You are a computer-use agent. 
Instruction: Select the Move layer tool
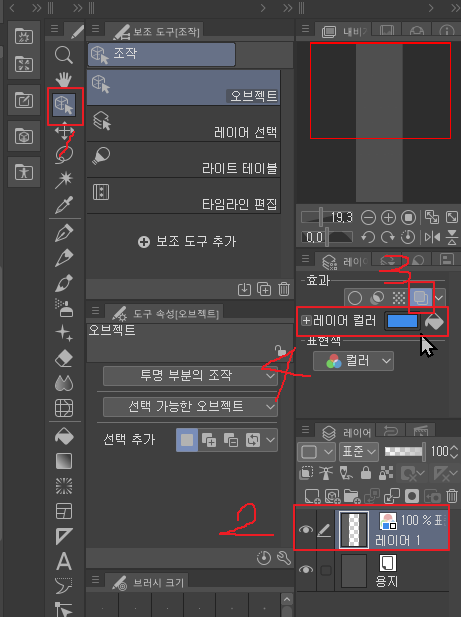point(65,131)
